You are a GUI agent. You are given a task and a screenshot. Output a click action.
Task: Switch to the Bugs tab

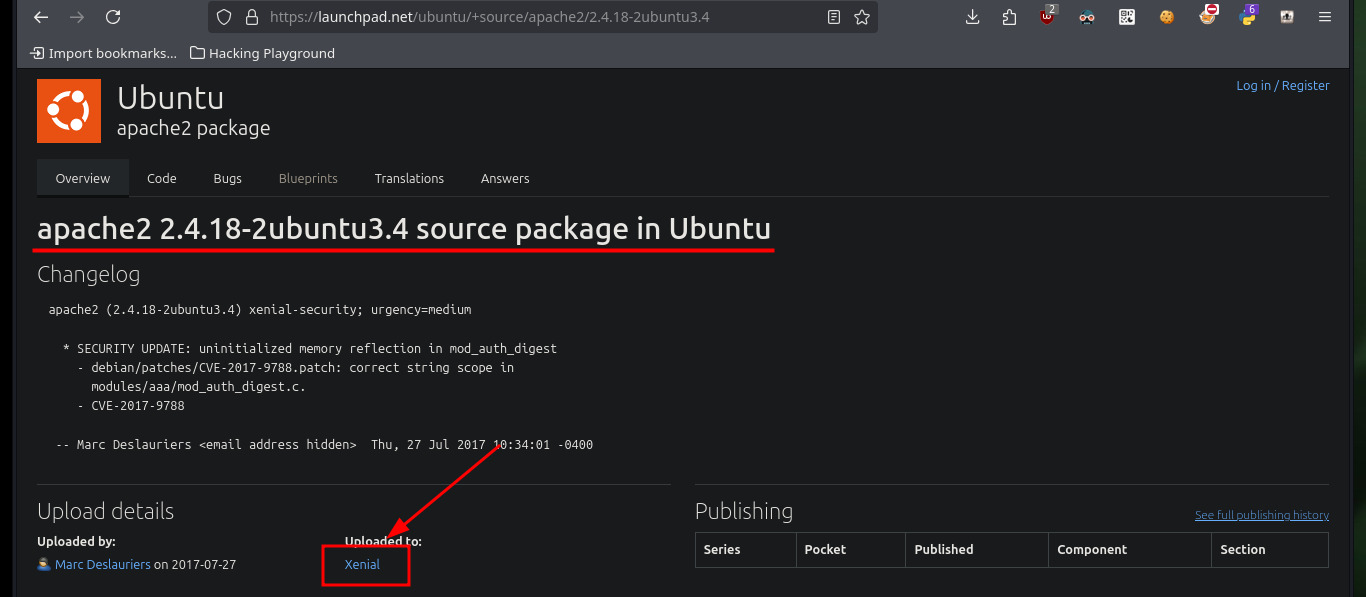click(x=228, y=178)
